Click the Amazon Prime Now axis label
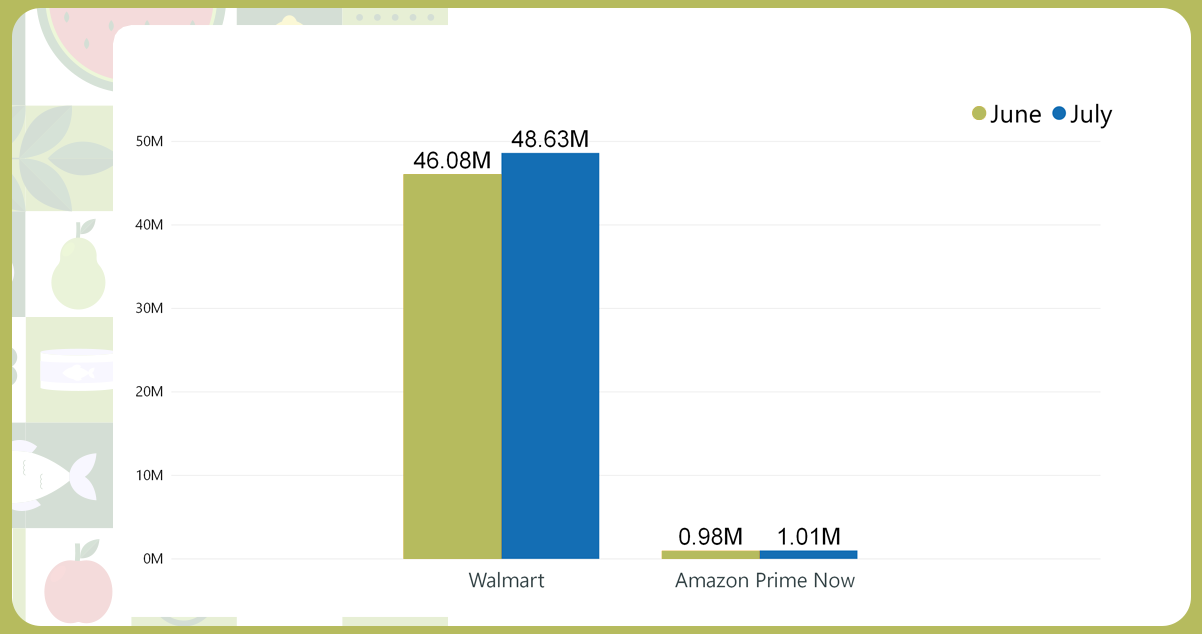The height and width of the screenshot is (634, 1202). pyautogui.click(x=765, y=580)
